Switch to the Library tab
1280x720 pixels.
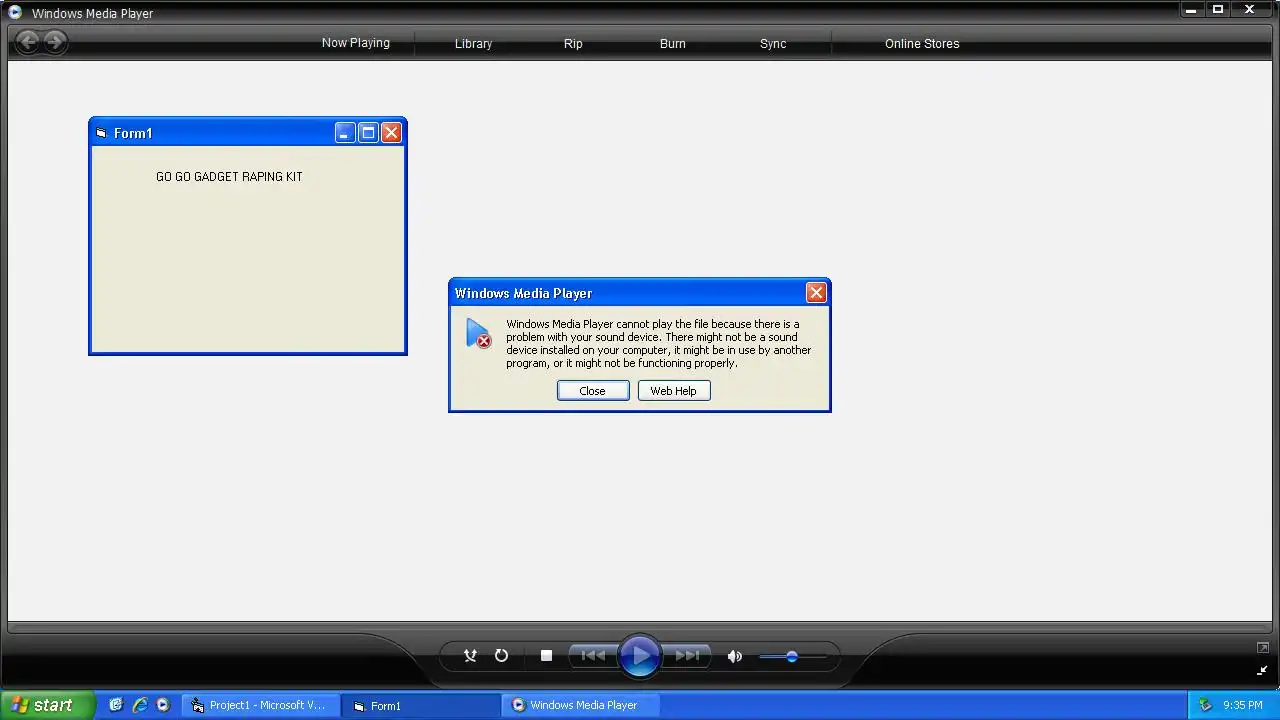click(x=473, y=44)
